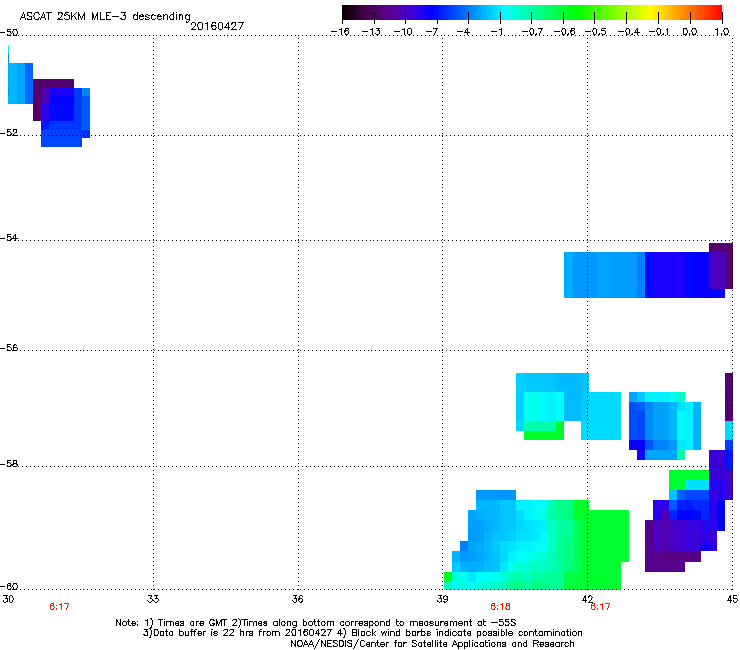Viewport: 740px width, 650px height.
Task: Click the -0.4 colorbar label
Action: [x=628, y=32]
